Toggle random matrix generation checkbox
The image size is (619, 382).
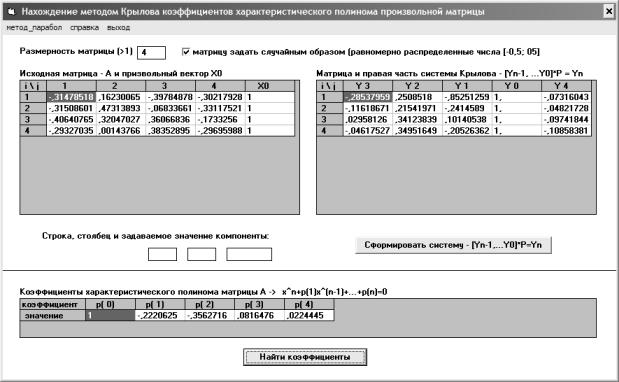pos(186,52)
